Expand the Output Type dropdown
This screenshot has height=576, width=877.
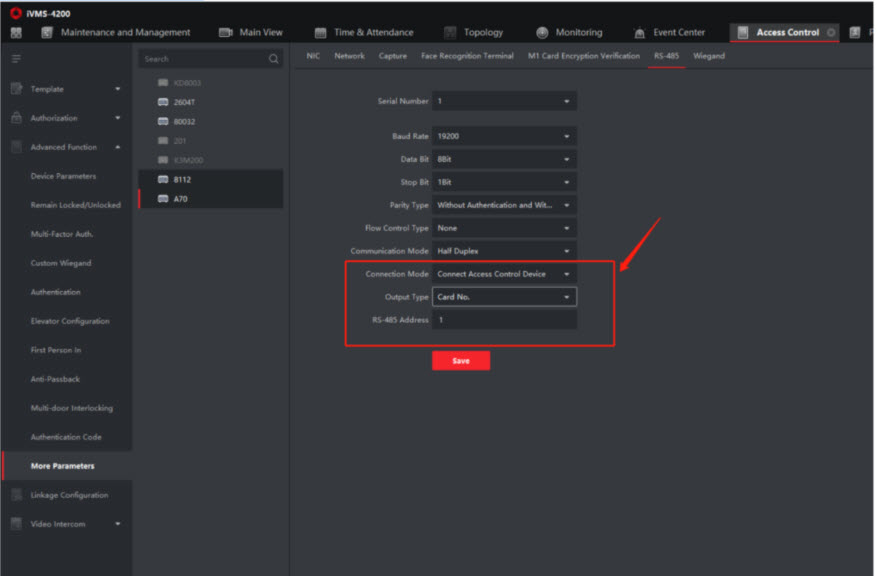coord(504,297)
